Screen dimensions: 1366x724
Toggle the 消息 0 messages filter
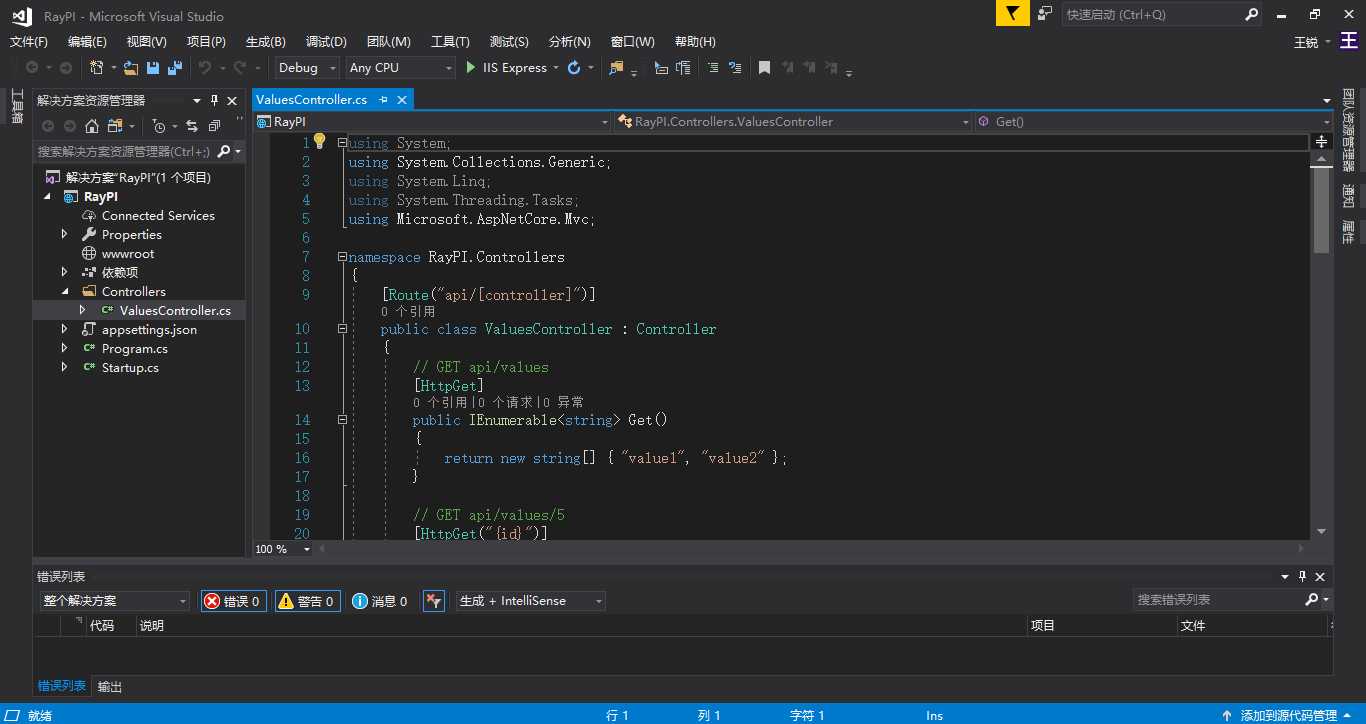coord(380,601)
